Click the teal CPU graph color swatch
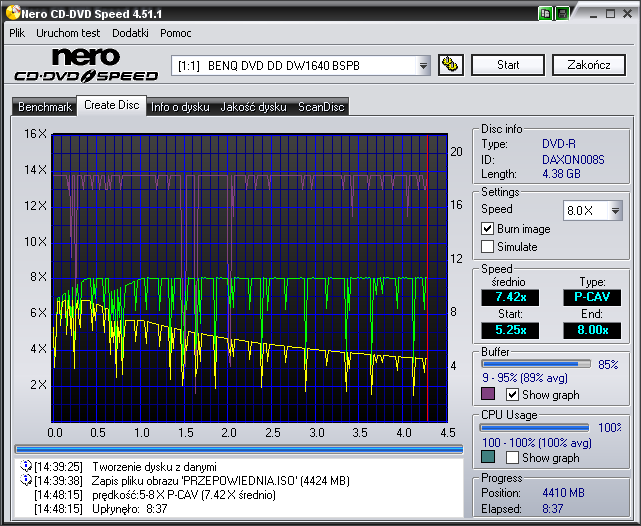The height and width of the screenshot is (526, 641). click(x=488, y=457)
